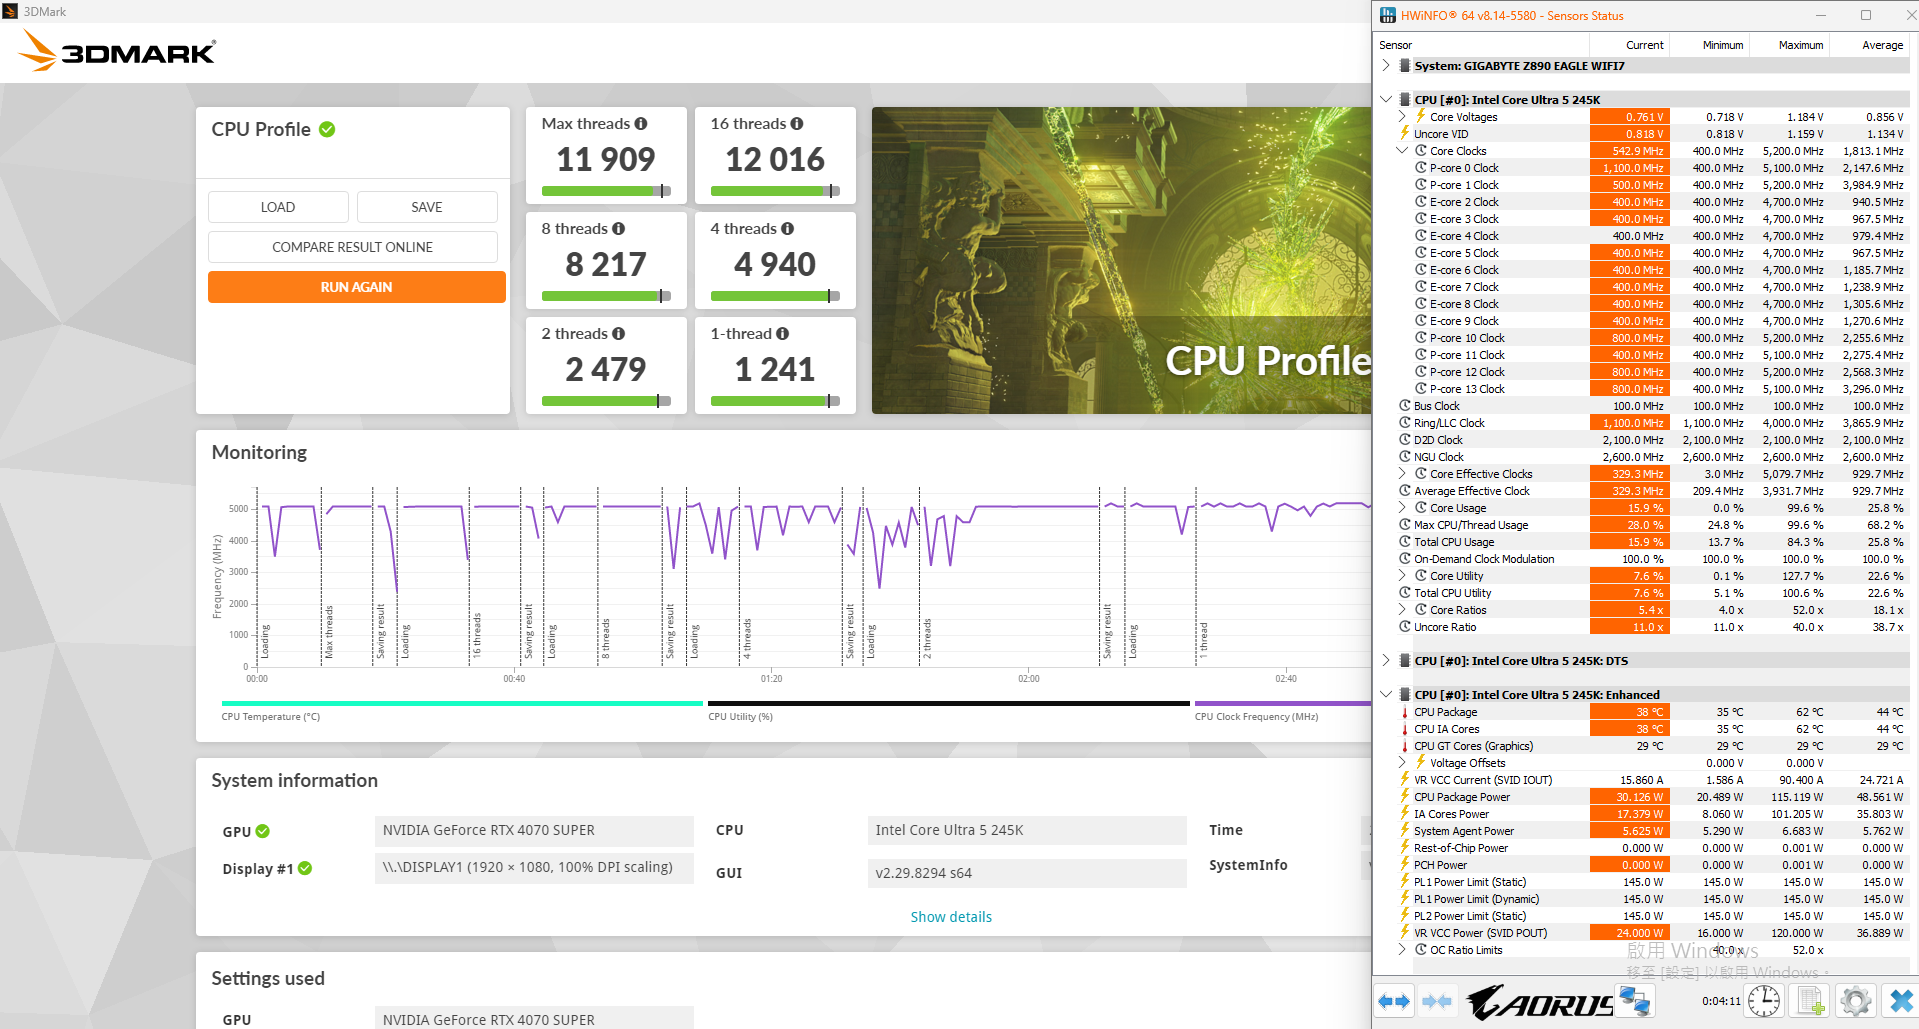Click the orange RUN AGAIN button
Screen dimensions: 1919x1029
tap(356, 287)
